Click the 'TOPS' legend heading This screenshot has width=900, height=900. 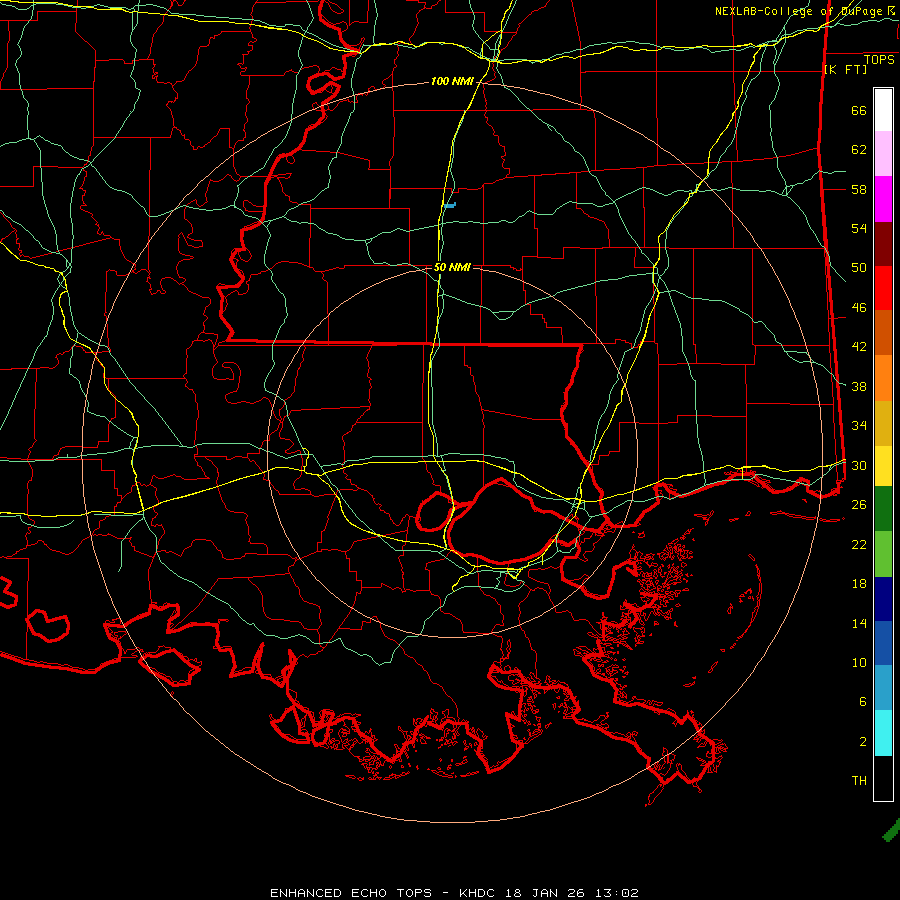tap(879, 60)
